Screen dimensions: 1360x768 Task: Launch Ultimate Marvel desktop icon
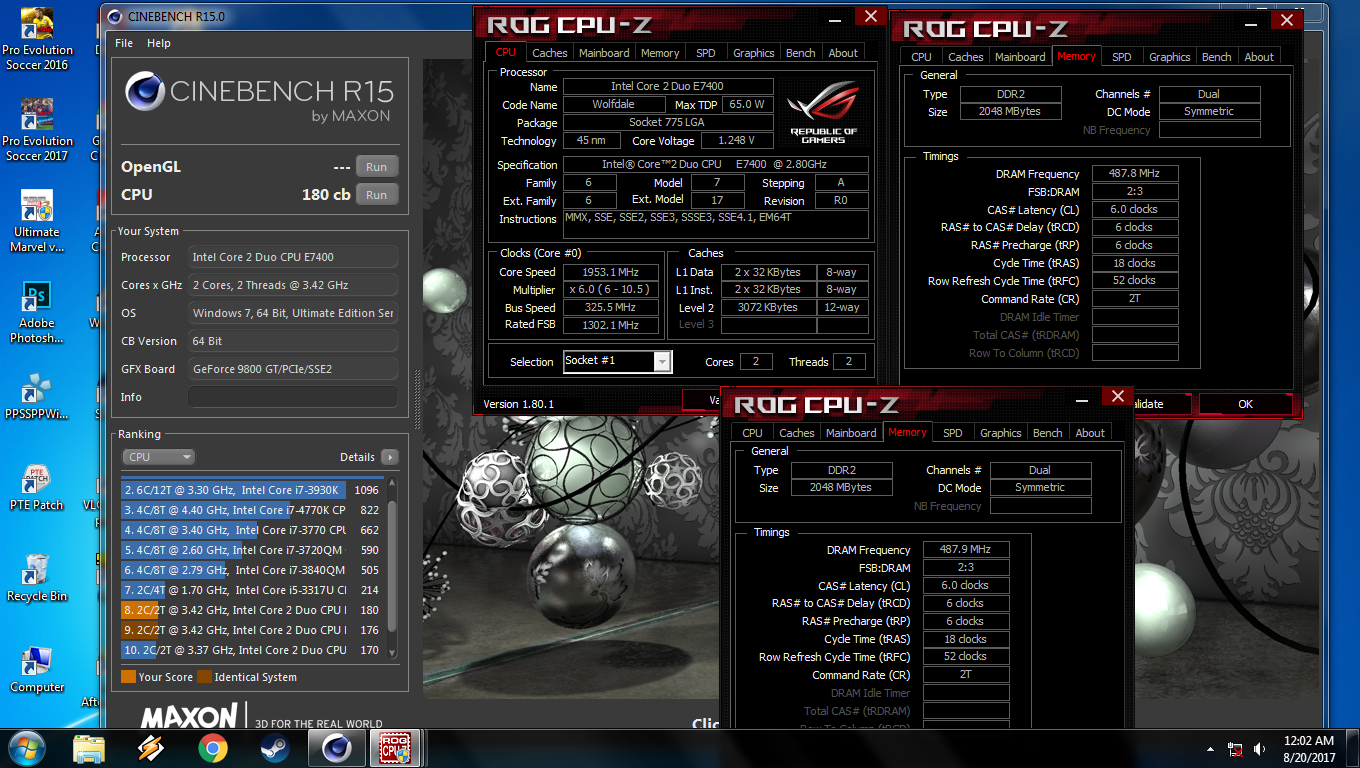click(37, 221)
